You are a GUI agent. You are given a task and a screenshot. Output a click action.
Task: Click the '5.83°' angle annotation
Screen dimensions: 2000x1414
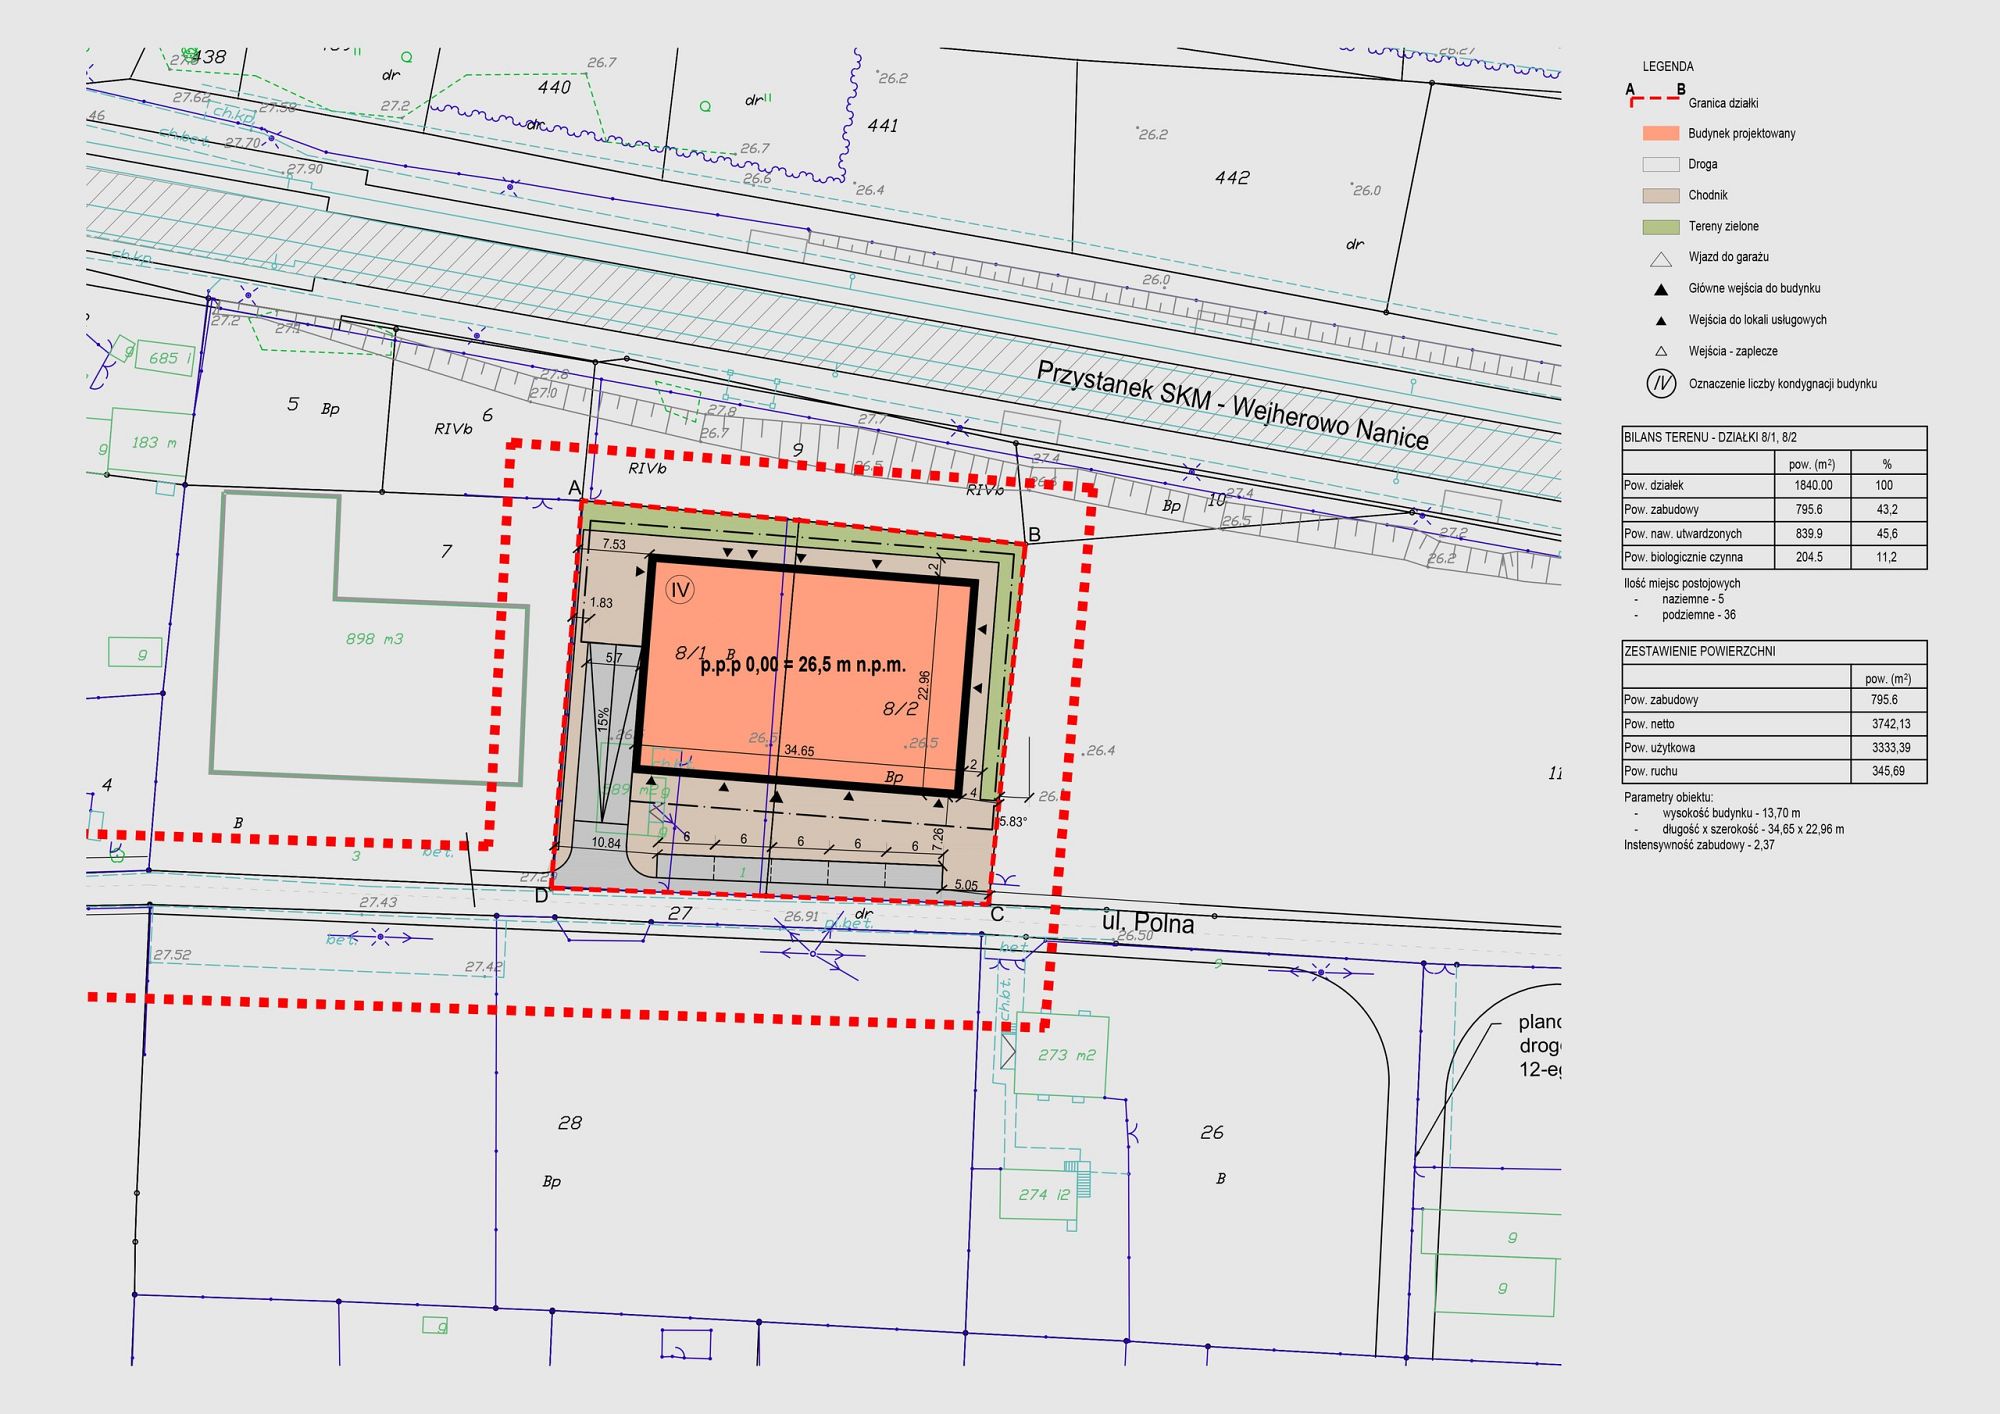(1014, 822)
